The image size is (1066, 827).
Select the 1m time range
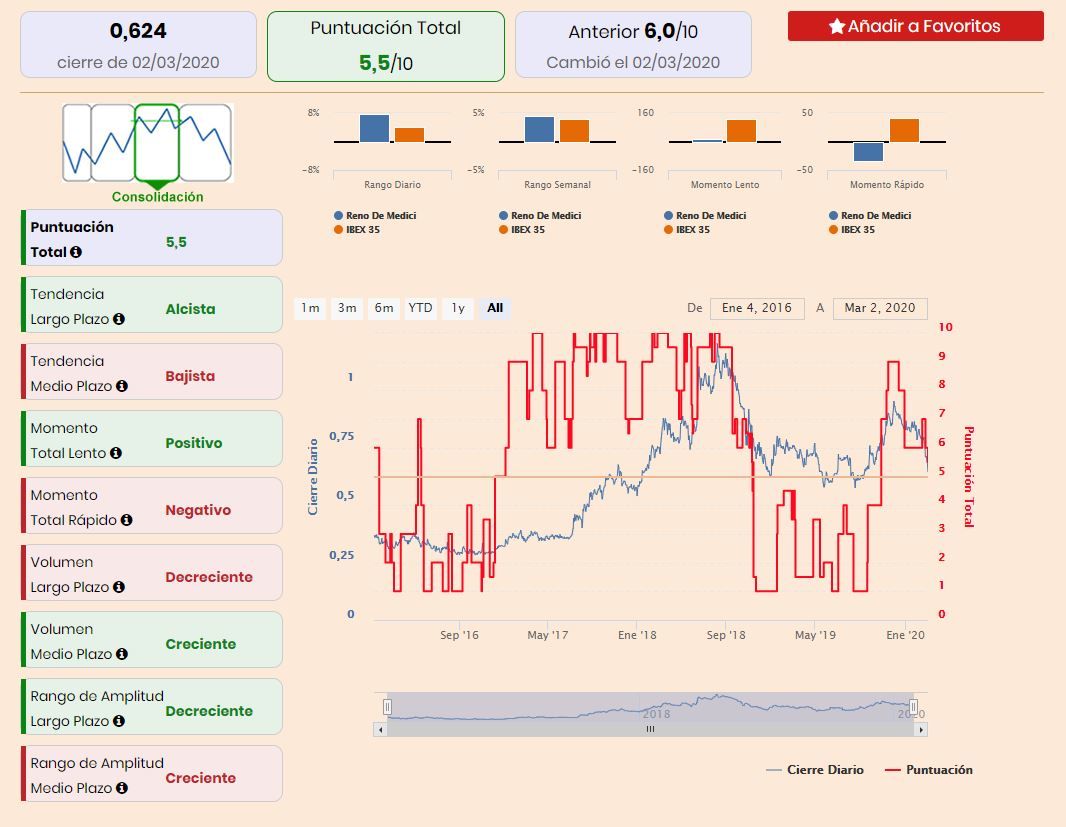[311, 308]
